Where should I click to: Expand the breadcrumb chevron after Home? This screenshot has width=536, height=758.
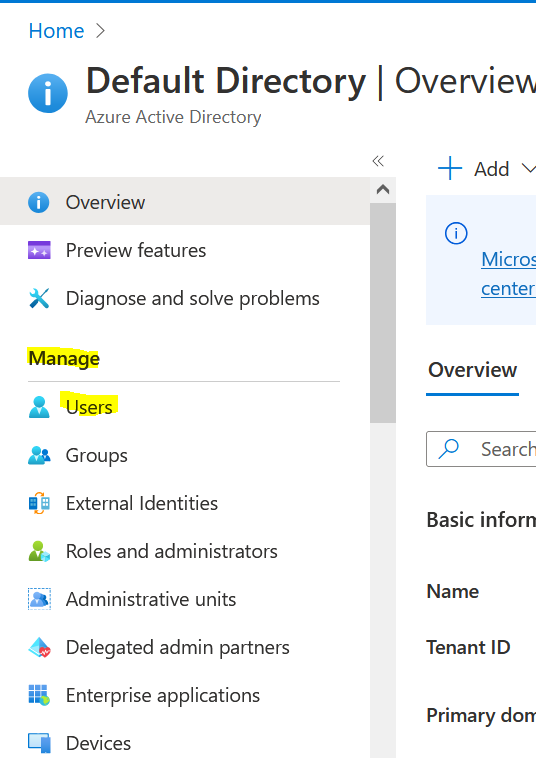(x=101, y=31)
